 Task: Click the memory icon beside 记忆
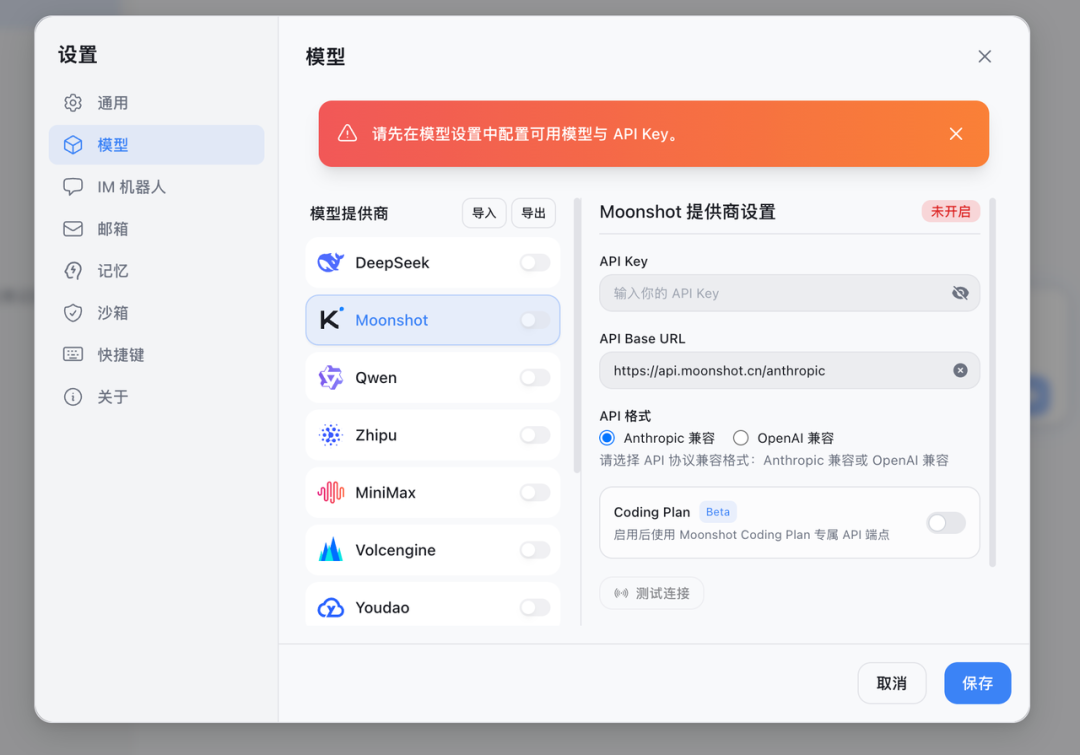73,271
